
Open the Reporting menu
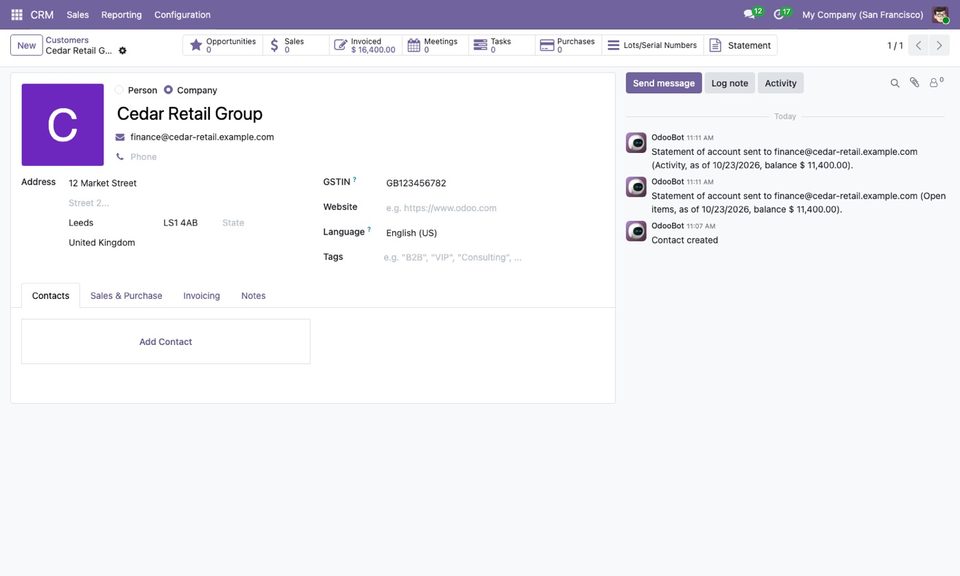pyautogui.click(x=121, y=15)
